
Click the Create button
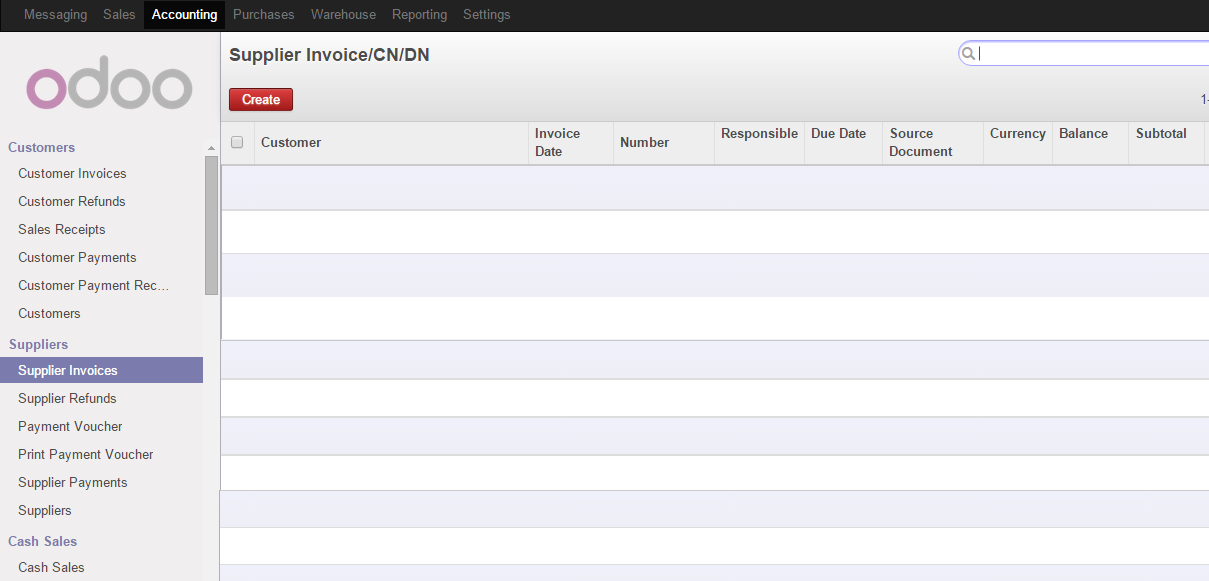tap(260, 99)
